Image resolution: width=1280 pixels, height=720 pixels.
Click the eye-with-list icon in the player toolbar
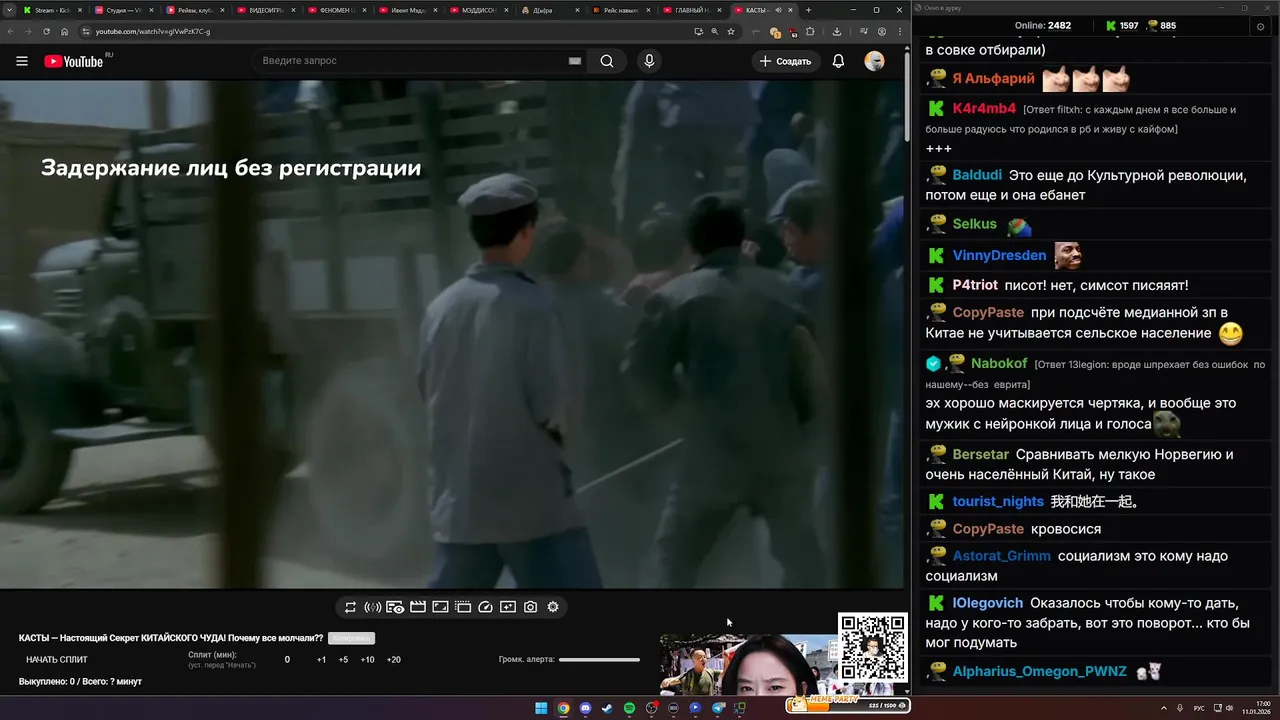coord(395,607)
